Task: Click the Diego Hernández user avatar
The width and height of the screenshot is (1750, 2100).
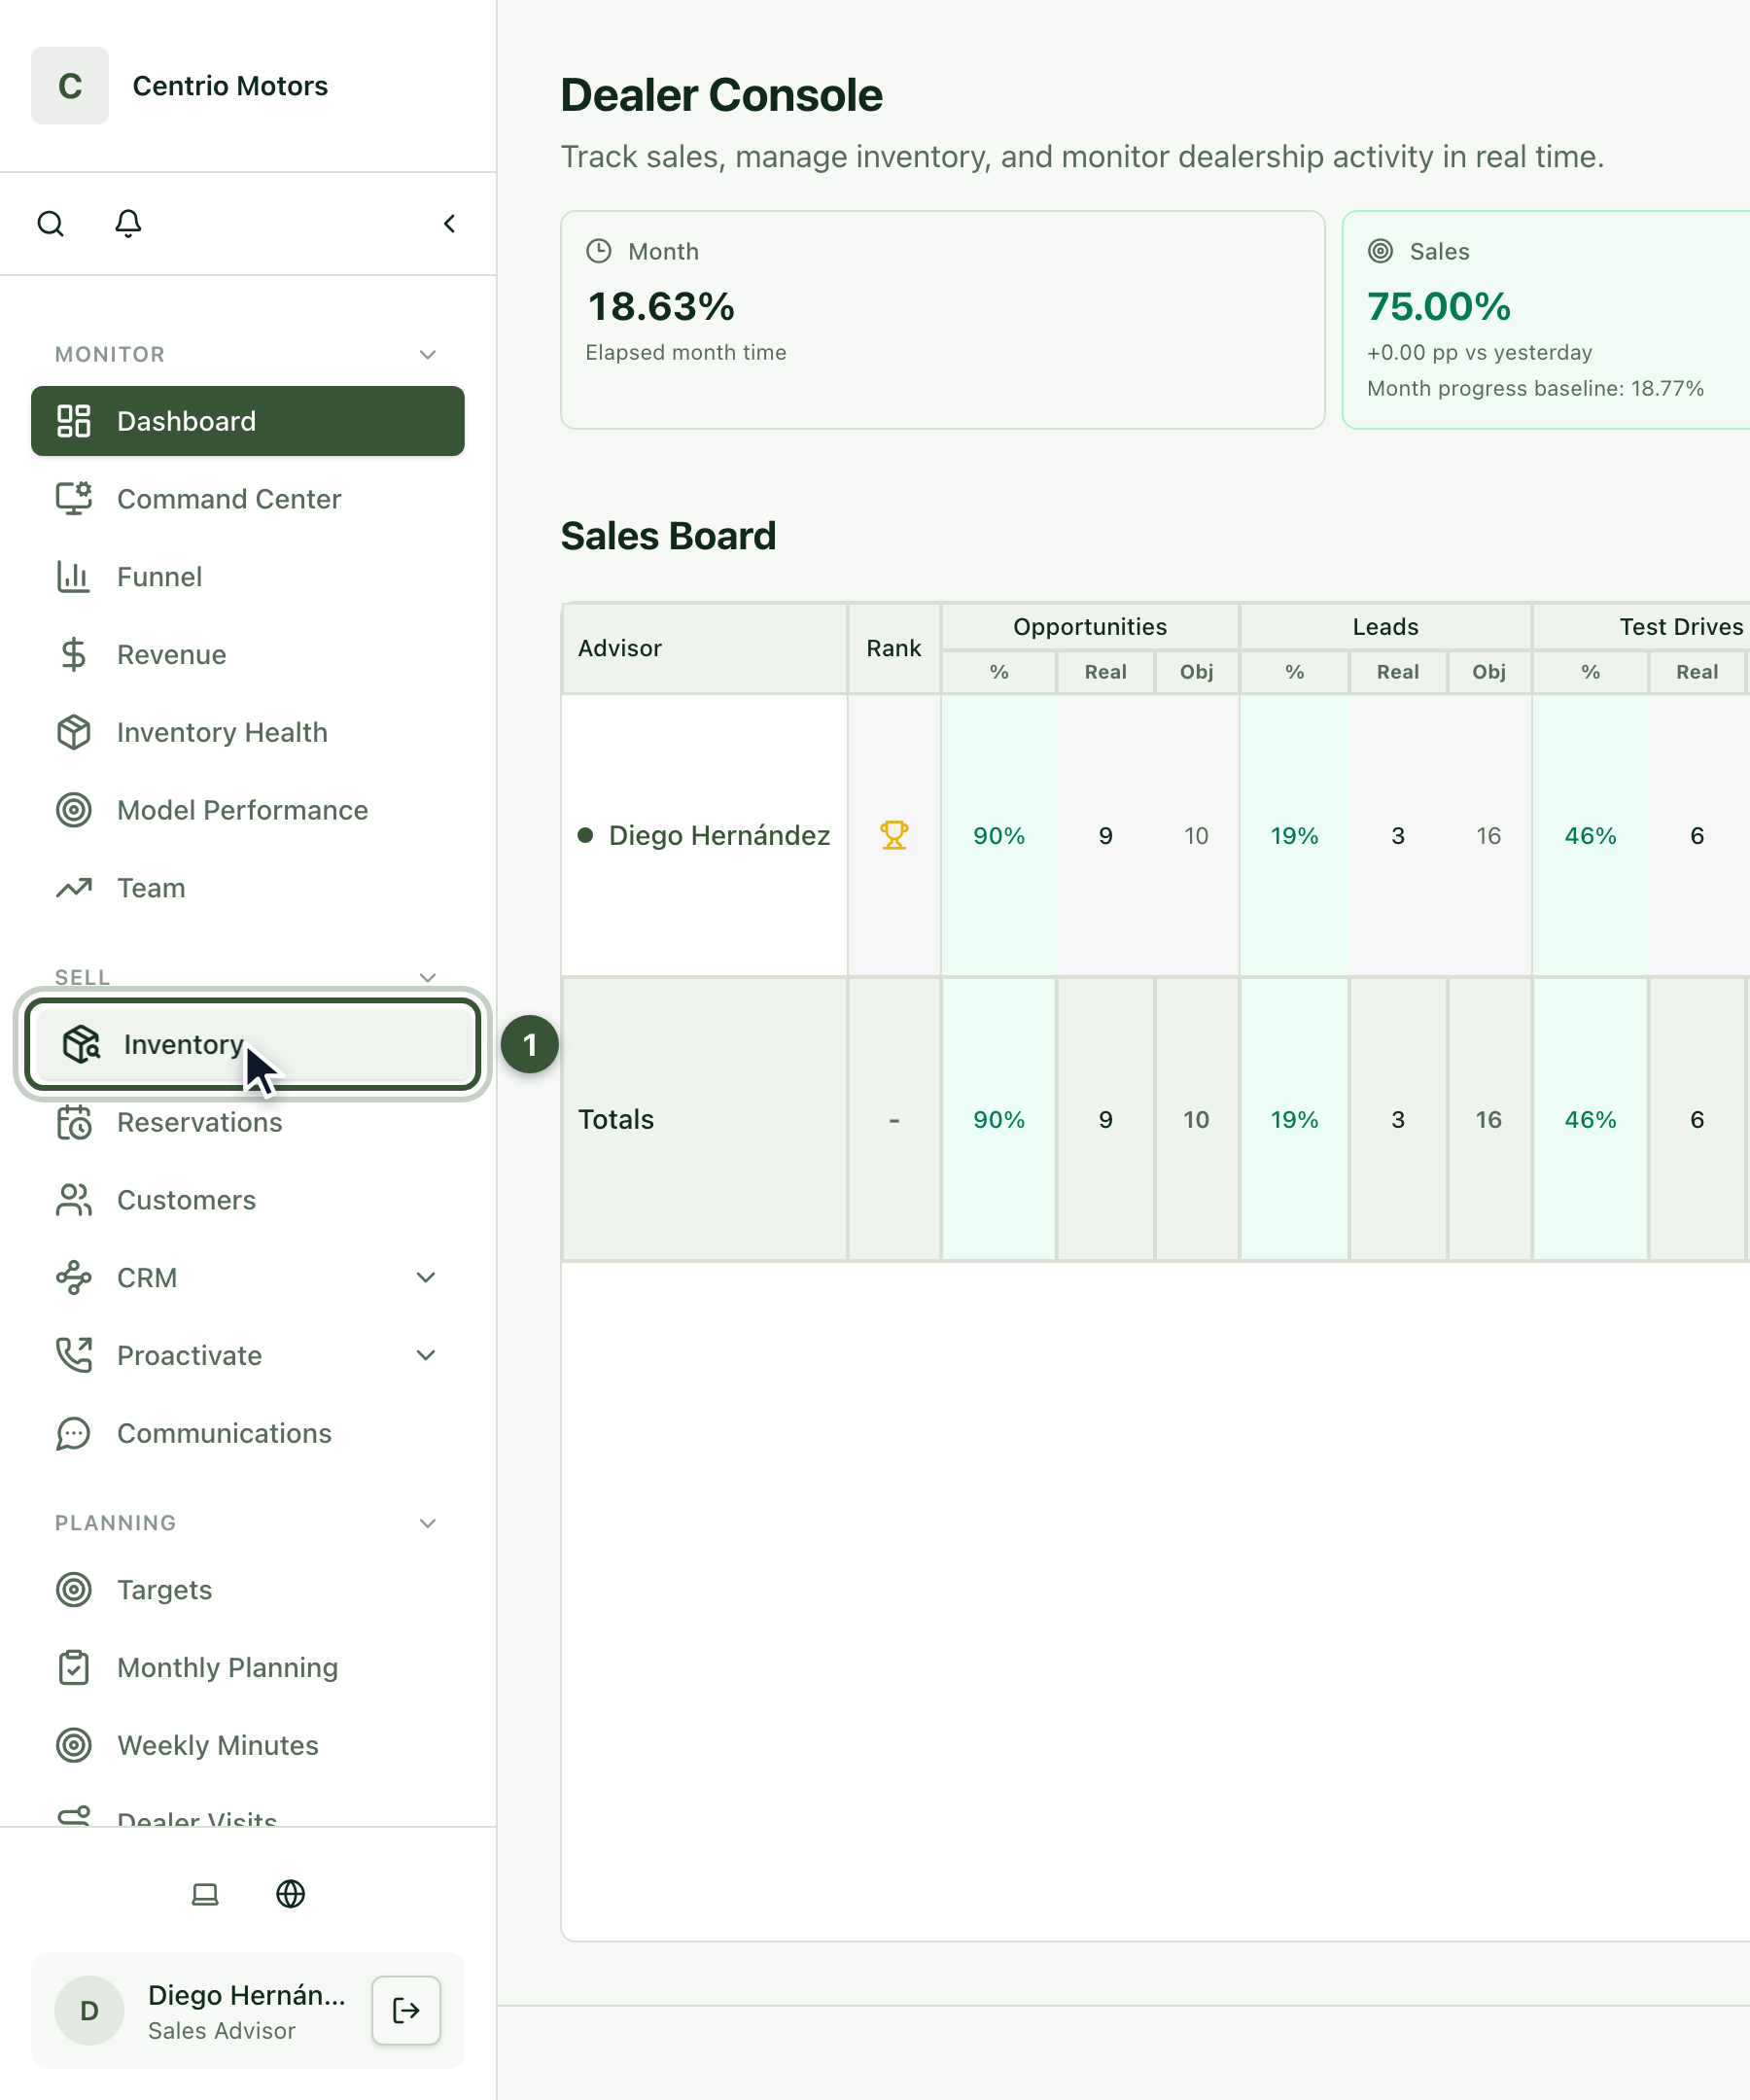Action: point(89,2010)
